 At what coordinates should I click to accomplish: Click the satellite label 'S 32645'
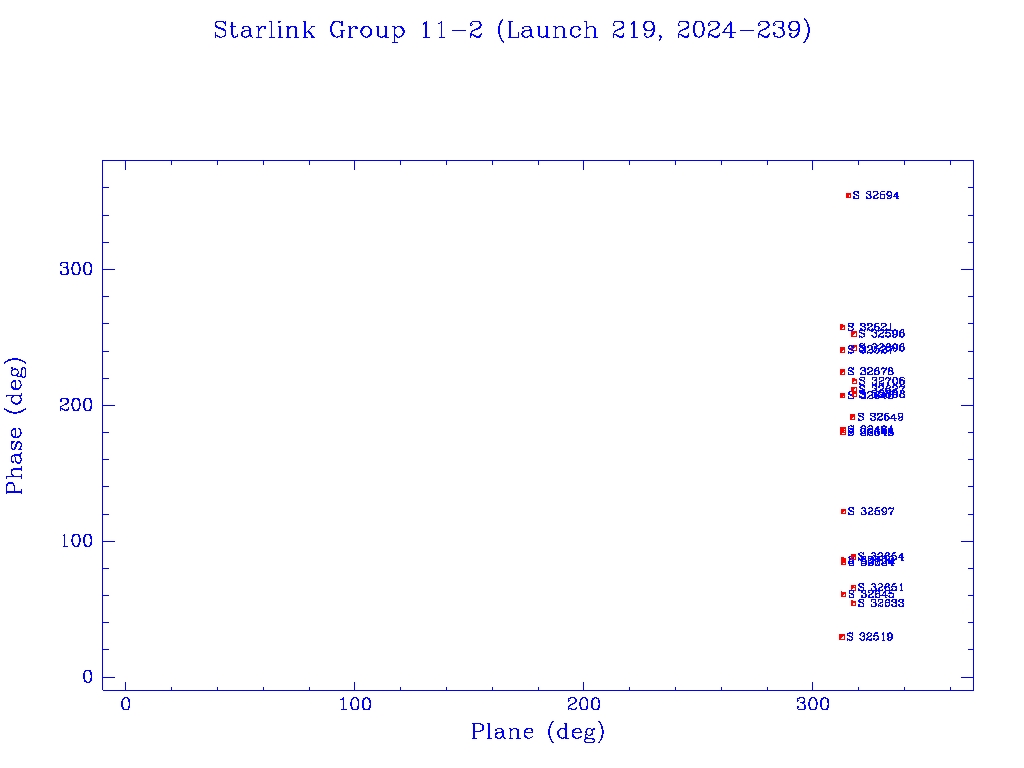(871, 594)
